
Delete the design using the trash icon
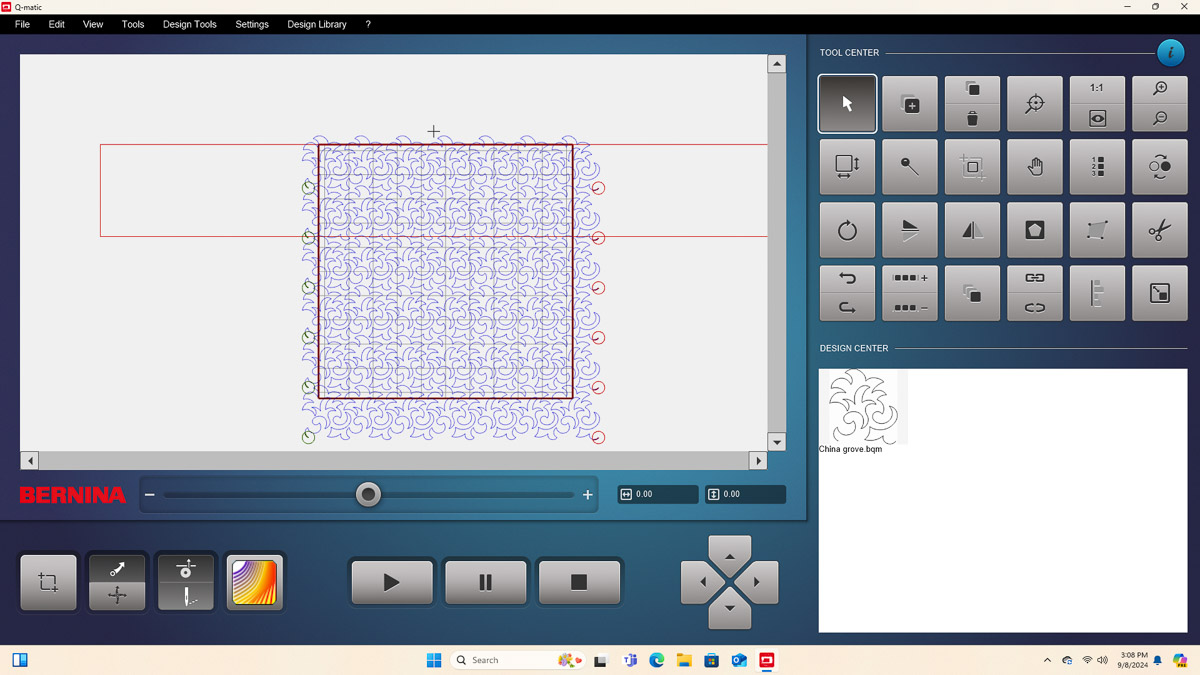(972, 118)
